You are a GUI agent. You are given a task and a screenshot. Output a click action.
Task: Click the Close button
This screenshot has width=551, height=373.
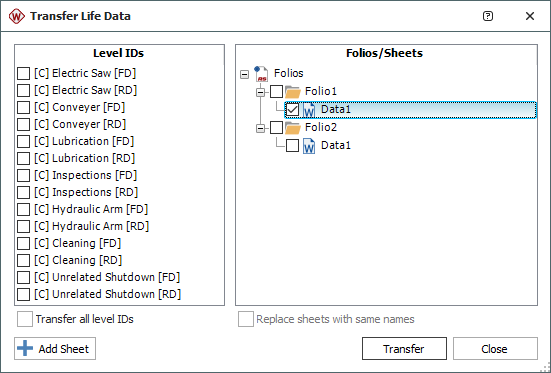pyautogui.click(x=495, y=349)
